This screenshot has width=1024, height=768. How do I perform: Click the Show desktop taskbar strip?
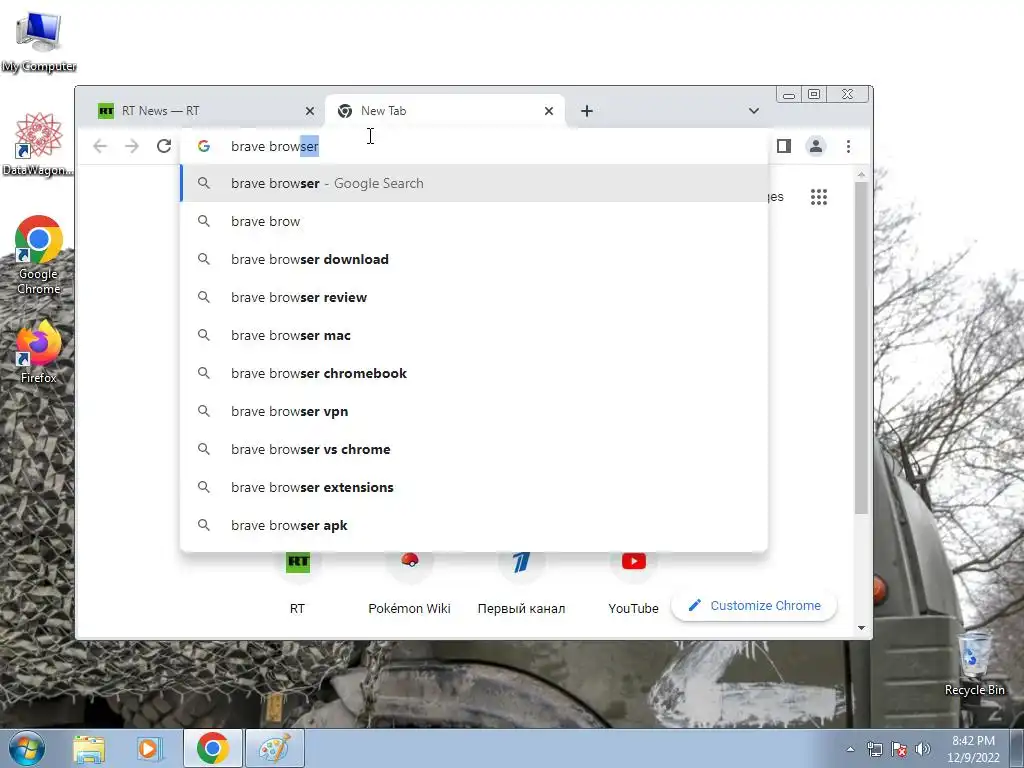1017,749
